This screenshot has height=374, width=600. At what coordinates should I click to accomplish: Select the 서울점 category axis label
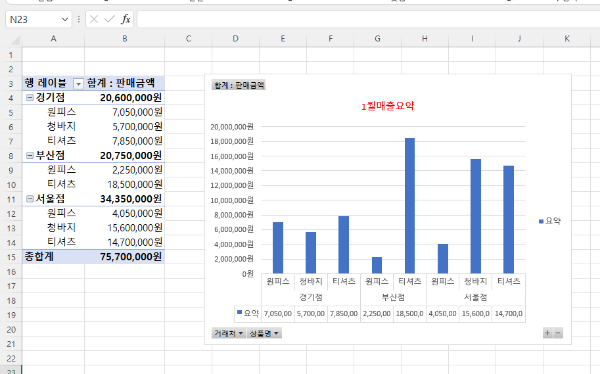tap(476, 297)
